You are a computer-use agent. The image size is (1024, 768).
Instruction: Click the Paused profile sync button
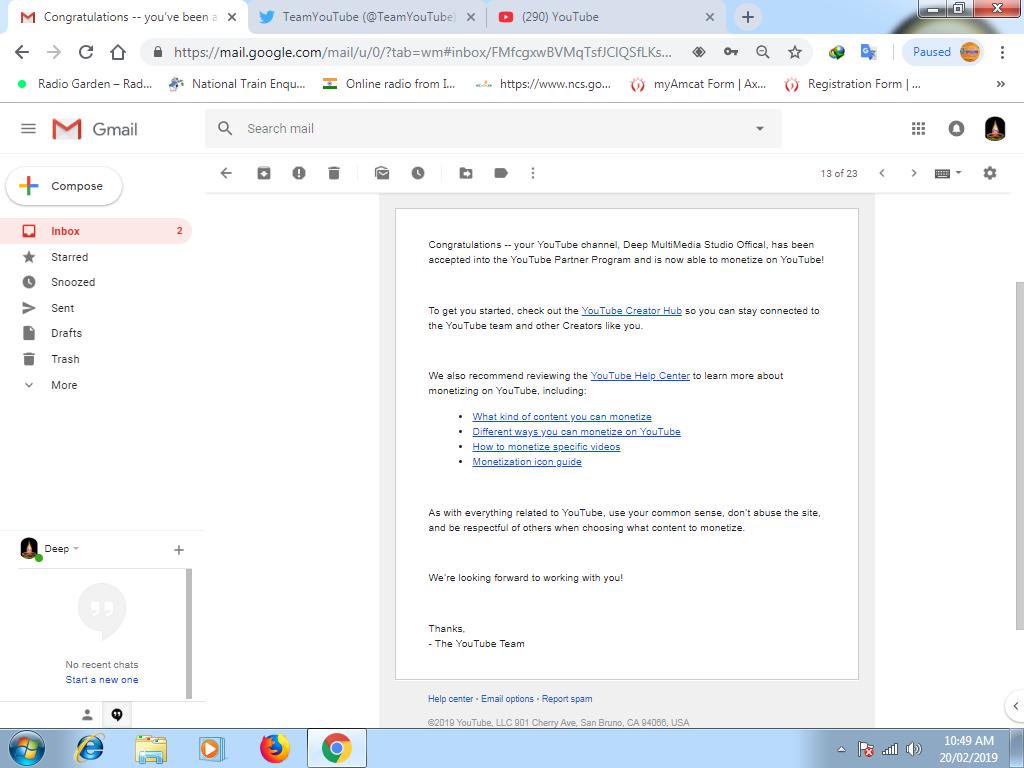tap(942, 52)
